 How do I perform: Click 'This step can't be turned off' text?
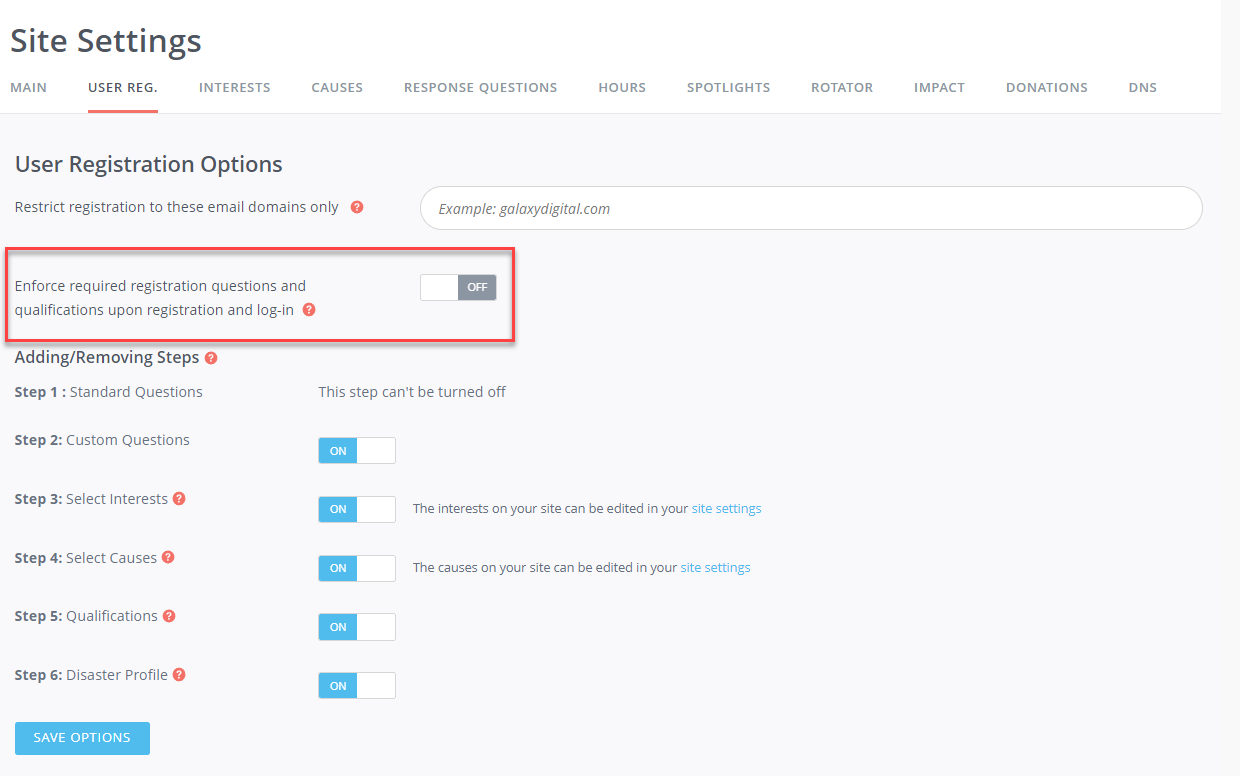point(412,392)
